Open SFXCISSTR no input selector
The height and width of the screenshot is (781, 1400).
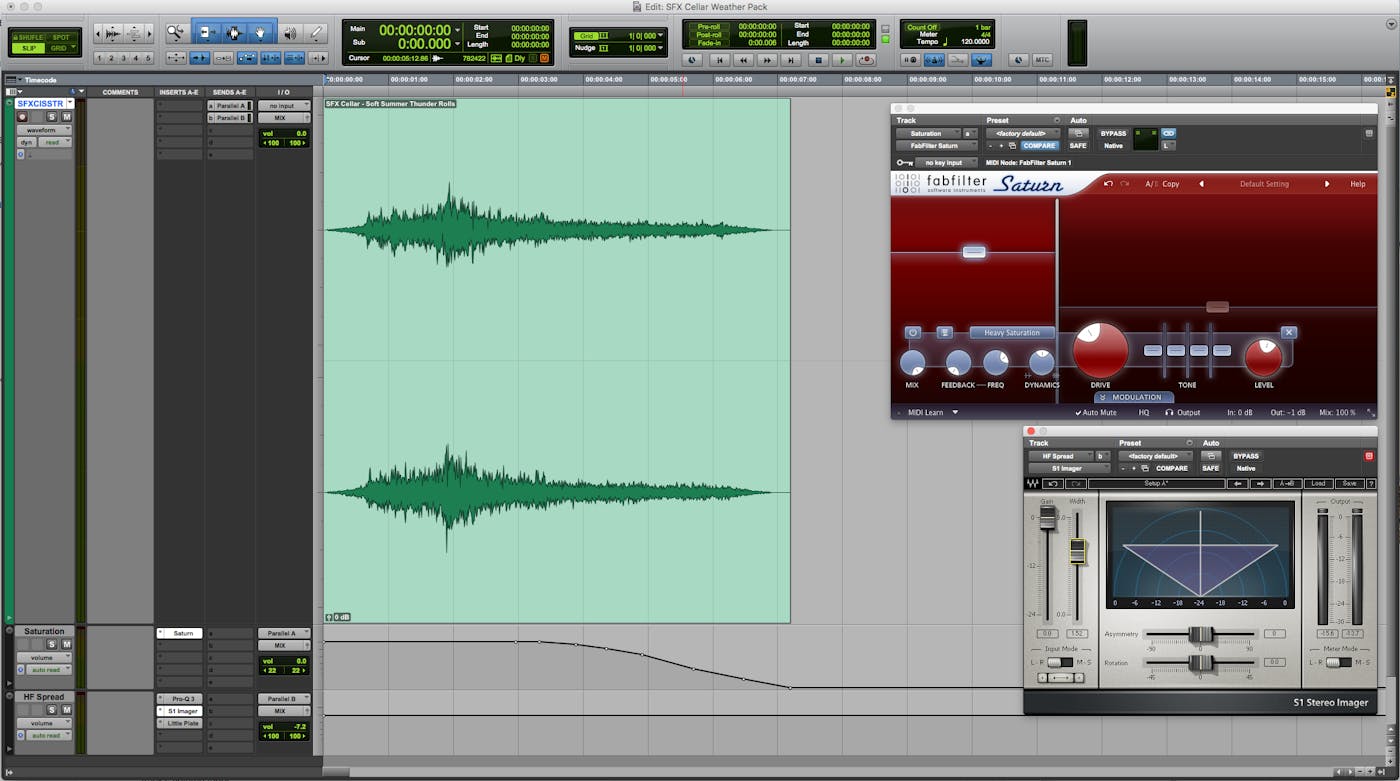(284, 105)
